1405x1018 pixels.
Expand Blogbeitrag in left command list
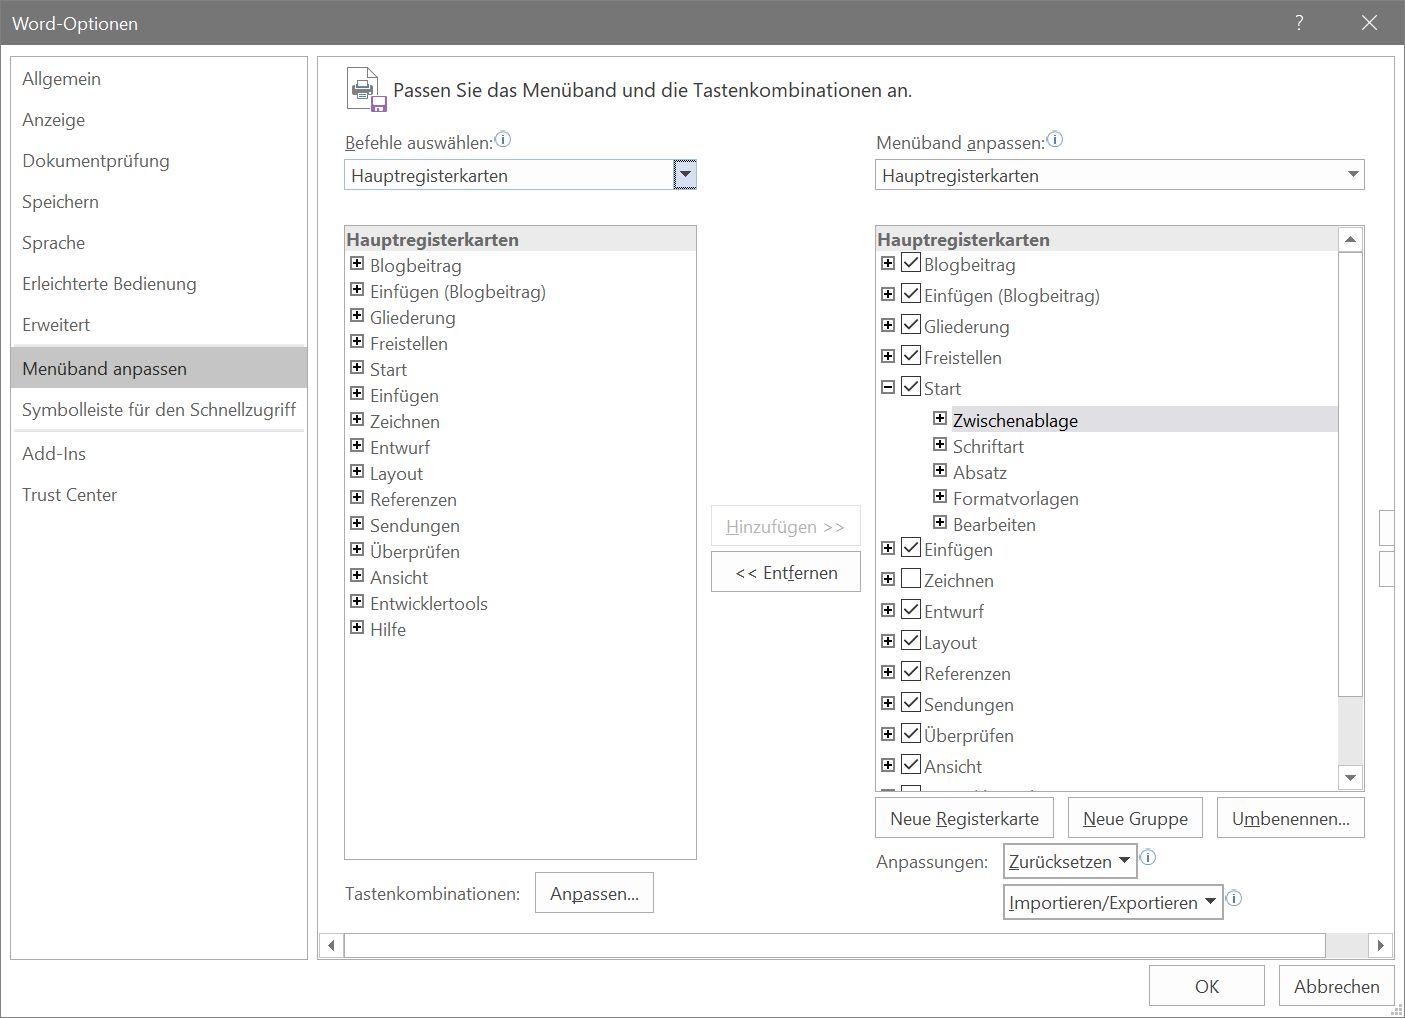pos(357,264)
